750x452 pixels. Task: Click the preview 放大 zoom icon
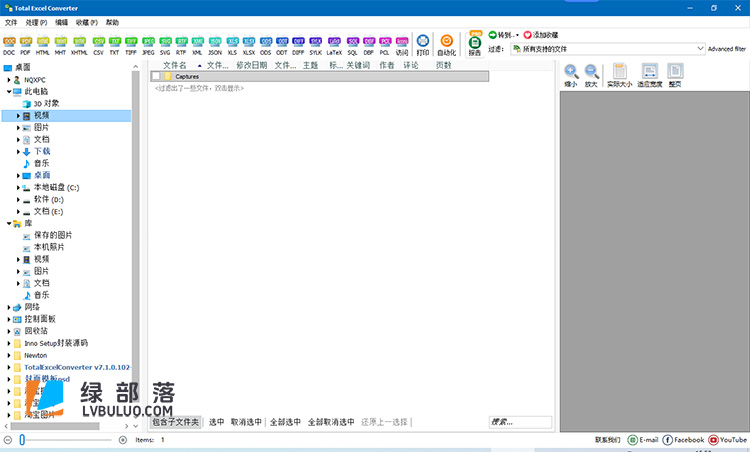tap(591, 76)
